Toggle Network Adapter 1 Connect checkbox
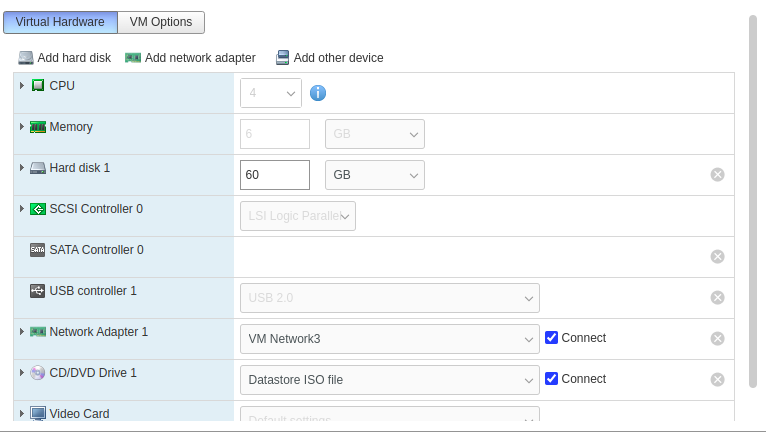Screen dimensions: 766x432 point(552,338)
